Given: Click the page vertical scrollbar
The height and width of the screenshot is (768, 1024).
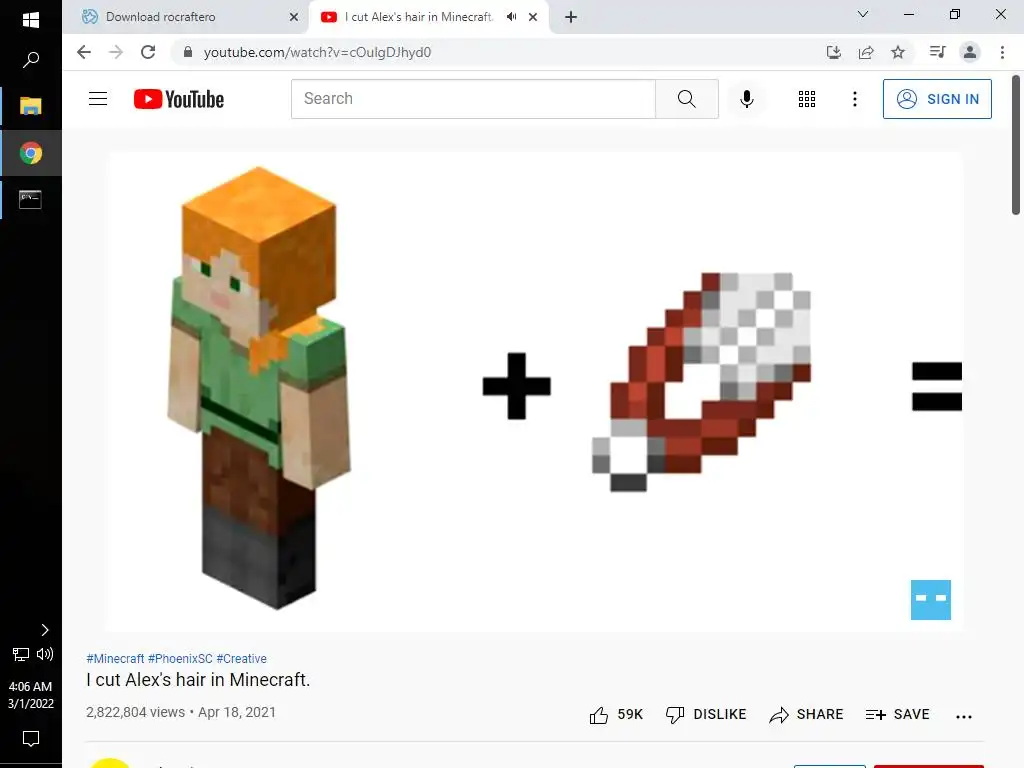Looking at the screenshot, I should pos(1016,145).
